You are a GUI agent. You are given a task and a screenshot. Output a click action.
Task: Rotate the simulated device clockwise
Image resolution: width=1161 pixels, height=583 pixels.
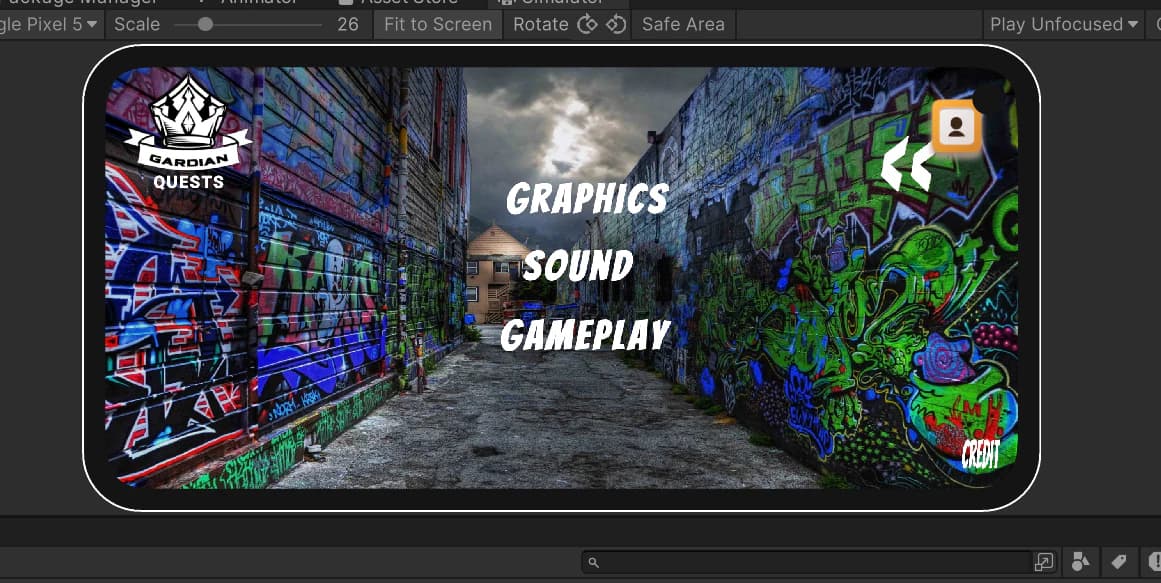tap(587, 24)
